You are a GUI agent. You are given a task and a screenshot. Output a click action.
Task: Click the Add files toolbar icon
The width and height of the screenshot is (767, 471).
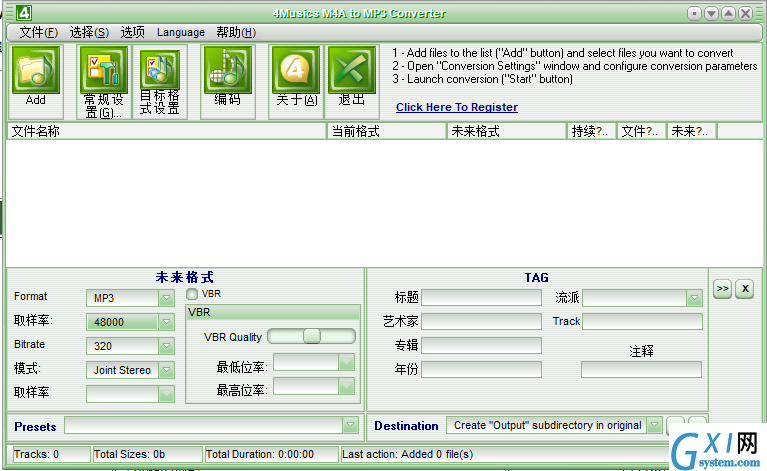pos(36,70)
